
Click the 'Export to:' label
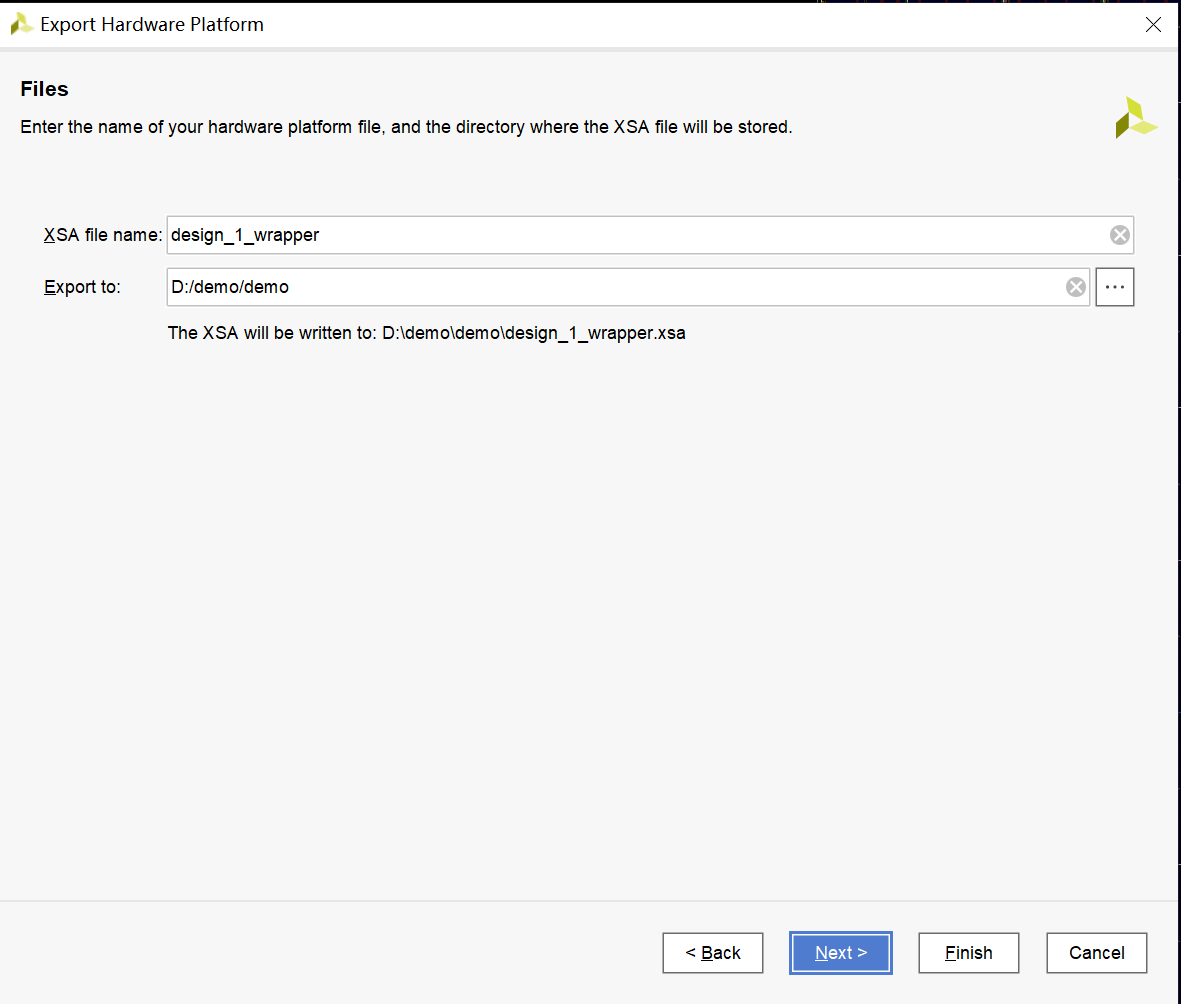coord(82,287)
